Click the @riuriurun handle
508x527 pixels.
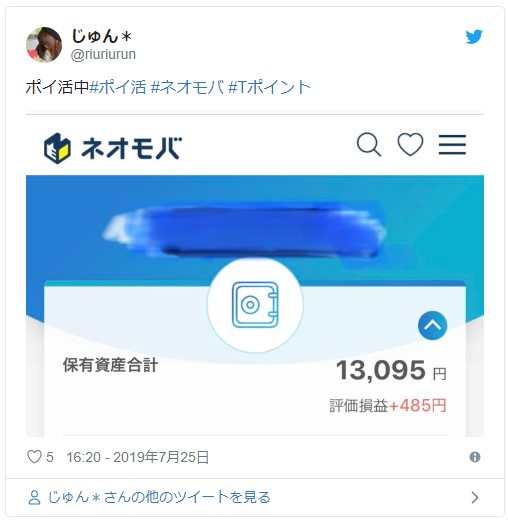pos(103,54)
